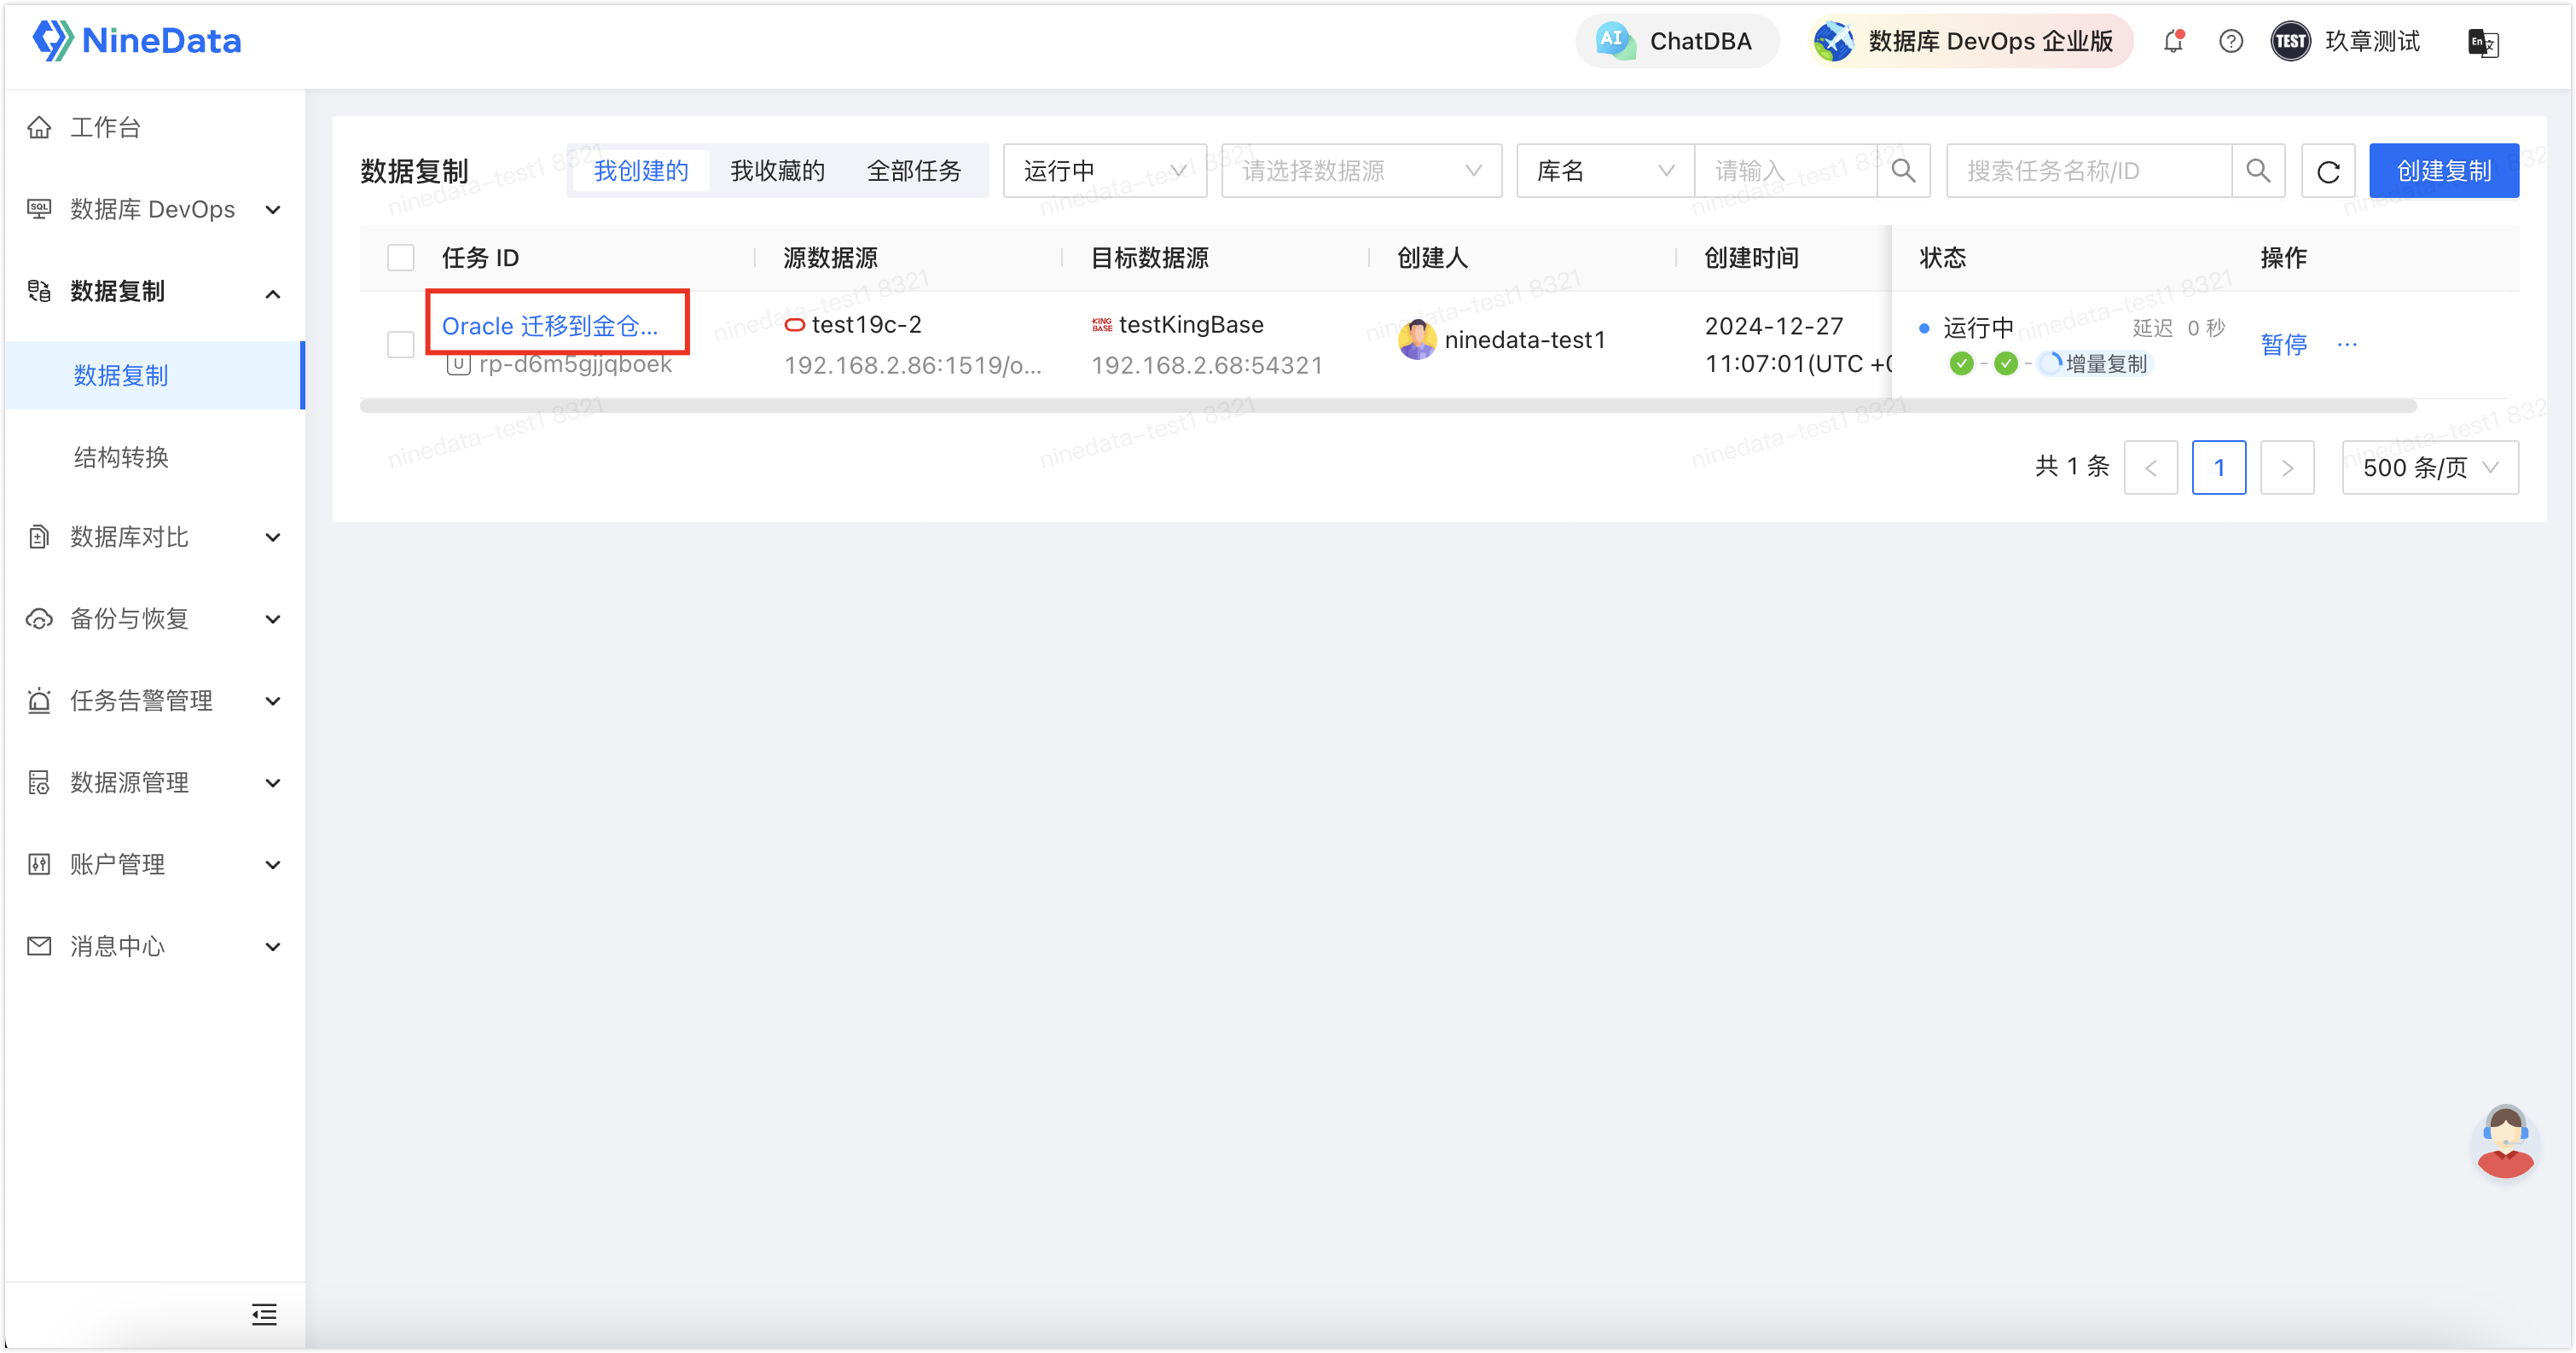Switch to 全部任务 tab
The height and width of the screenshot is (1353, 2576).
click(914, 171)
